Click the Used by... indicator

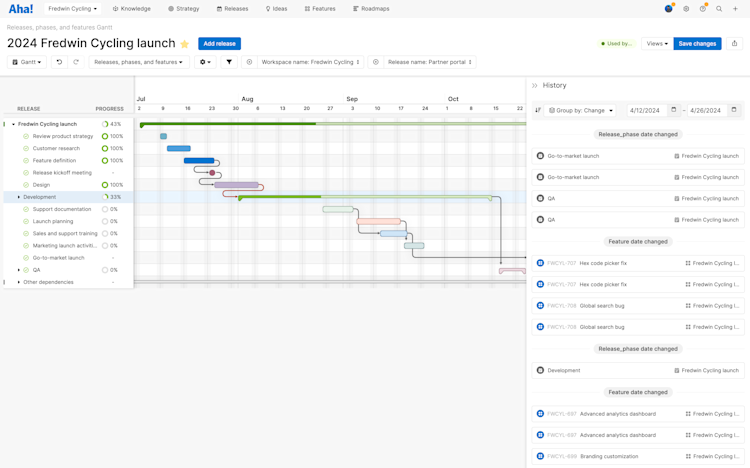tap(616, 44)
